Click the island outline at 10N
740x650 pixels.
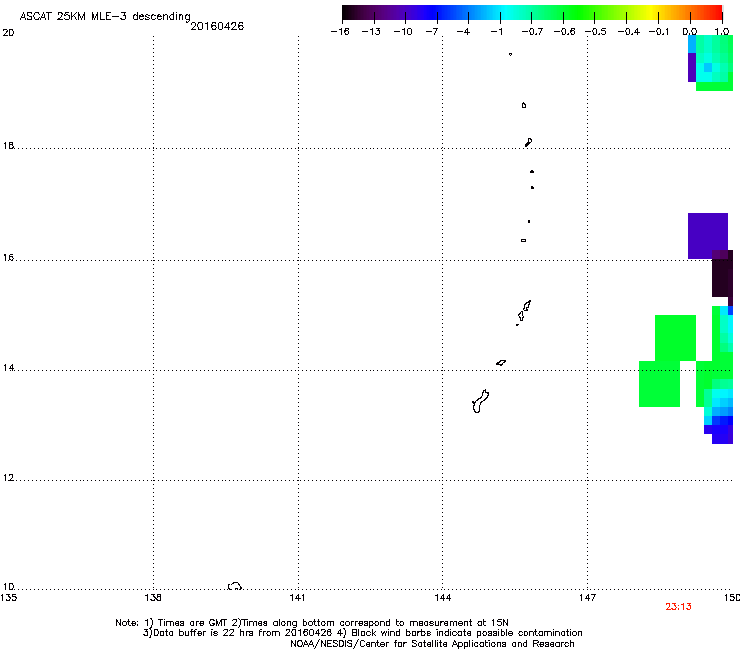click(235, 586)
